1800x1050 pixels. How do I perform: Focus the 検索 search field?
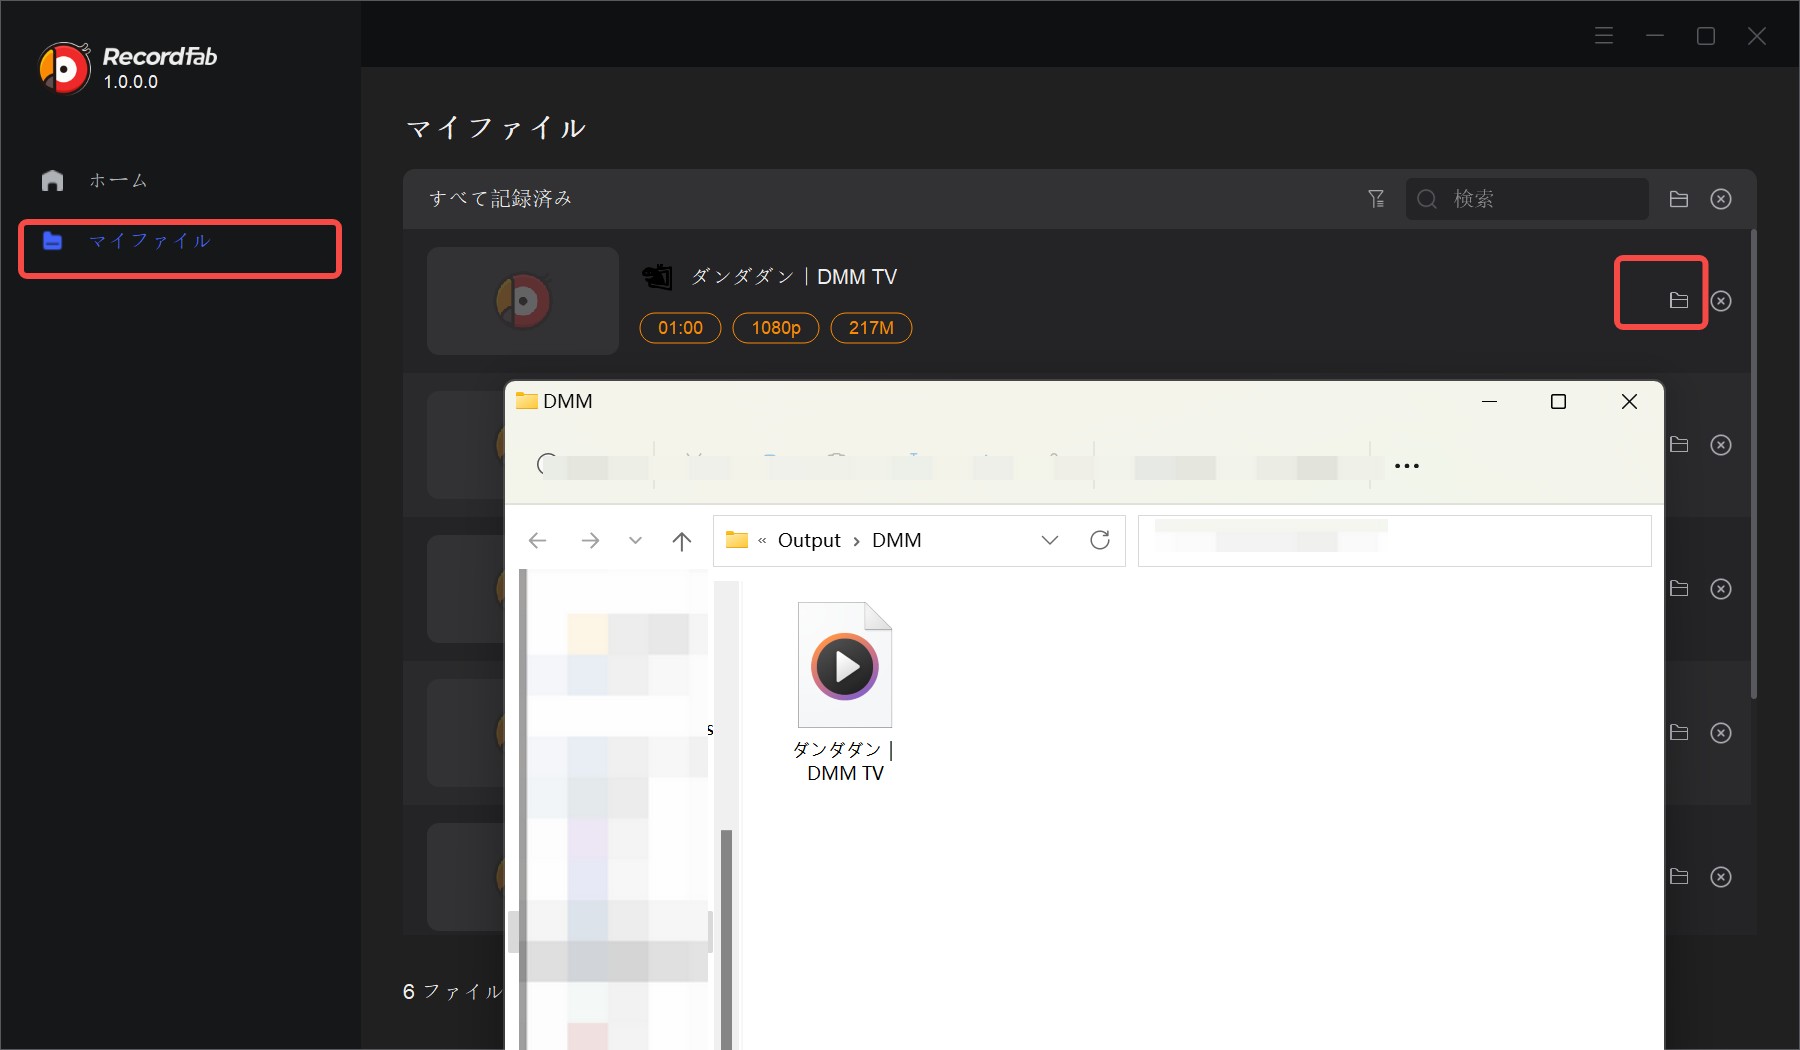point(1527,199)
